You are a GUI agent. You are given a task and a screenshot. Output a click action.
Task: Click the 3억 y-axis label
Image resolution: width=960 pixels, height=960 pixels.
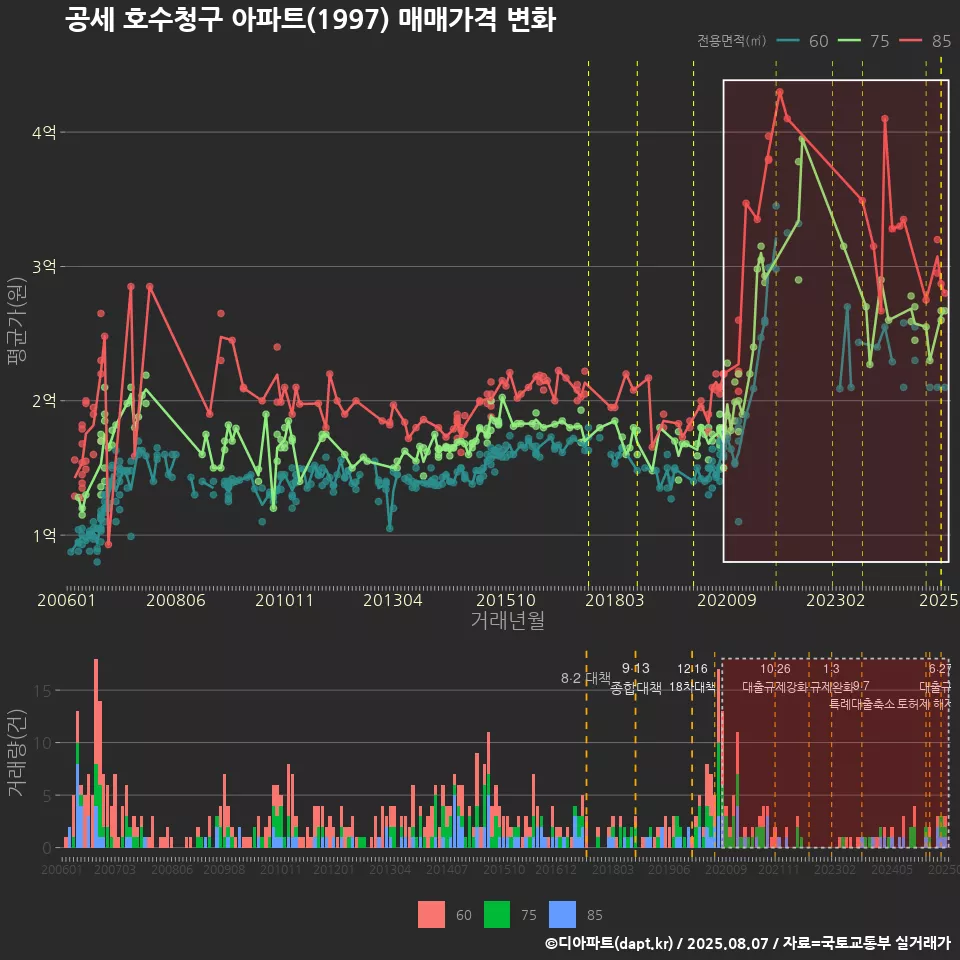pyautogui.click(x=44, y=266)
